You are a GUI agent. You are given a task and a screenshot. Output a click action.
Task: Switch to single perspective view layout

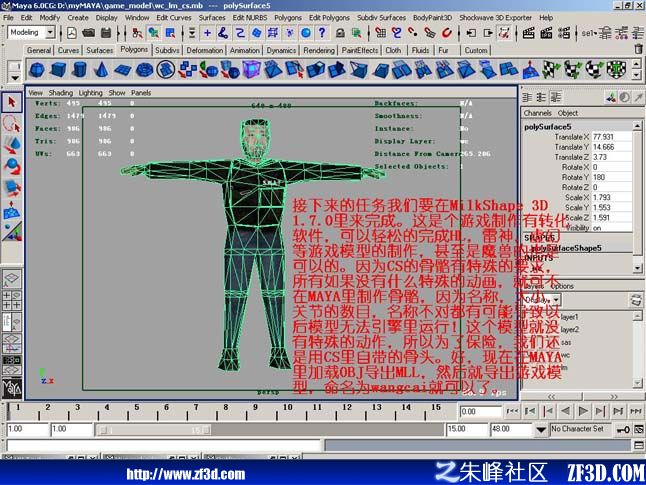[x=12, y=278]
